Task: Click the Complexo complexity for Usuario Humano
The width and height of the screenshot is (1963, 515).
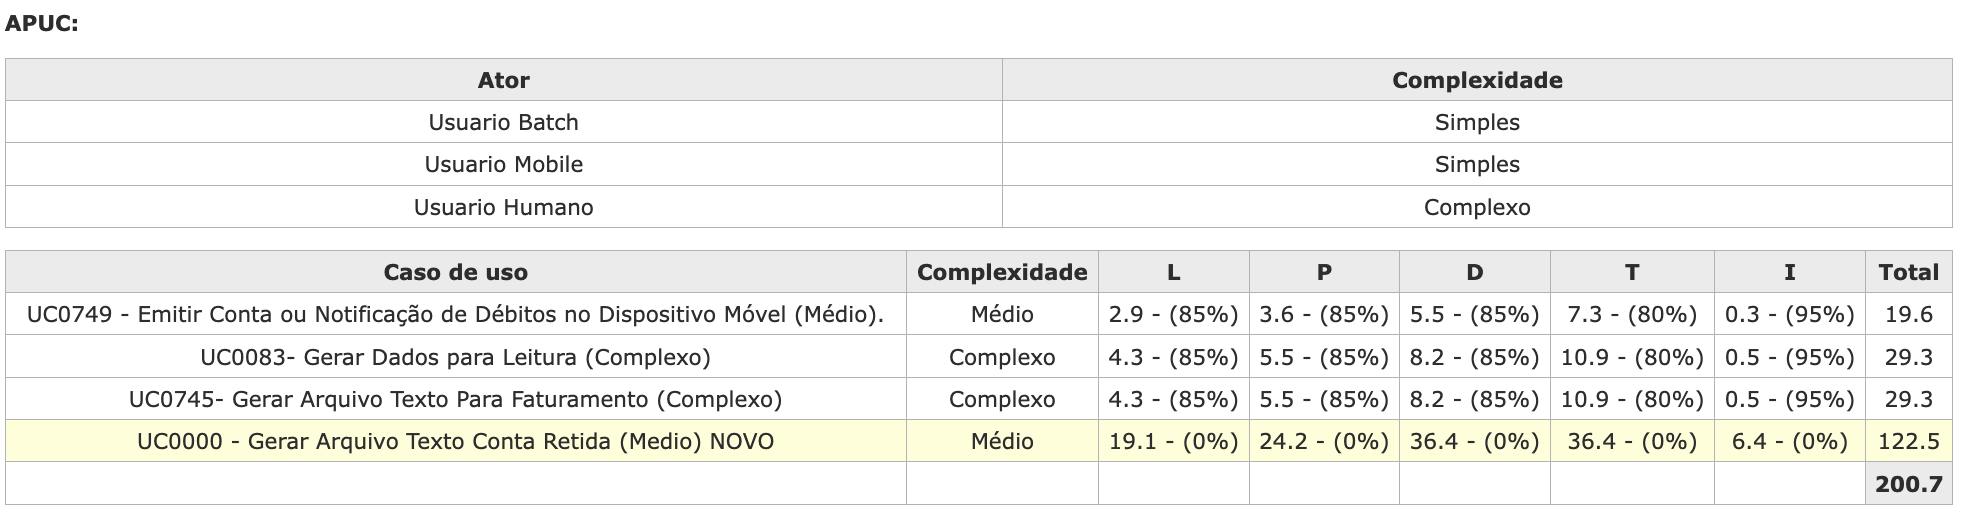Action: (x=1476, y=207)
